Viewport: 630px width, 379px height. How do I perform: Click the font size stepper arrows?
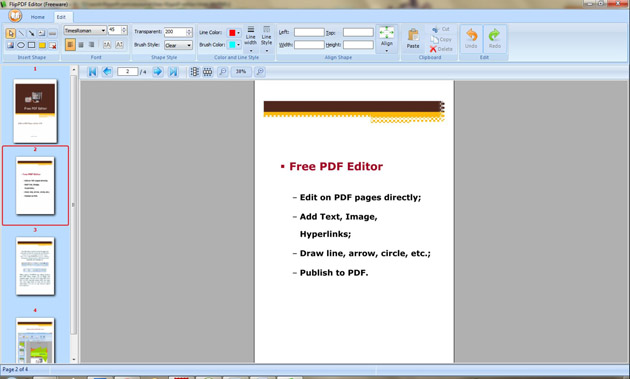point(124,30)
